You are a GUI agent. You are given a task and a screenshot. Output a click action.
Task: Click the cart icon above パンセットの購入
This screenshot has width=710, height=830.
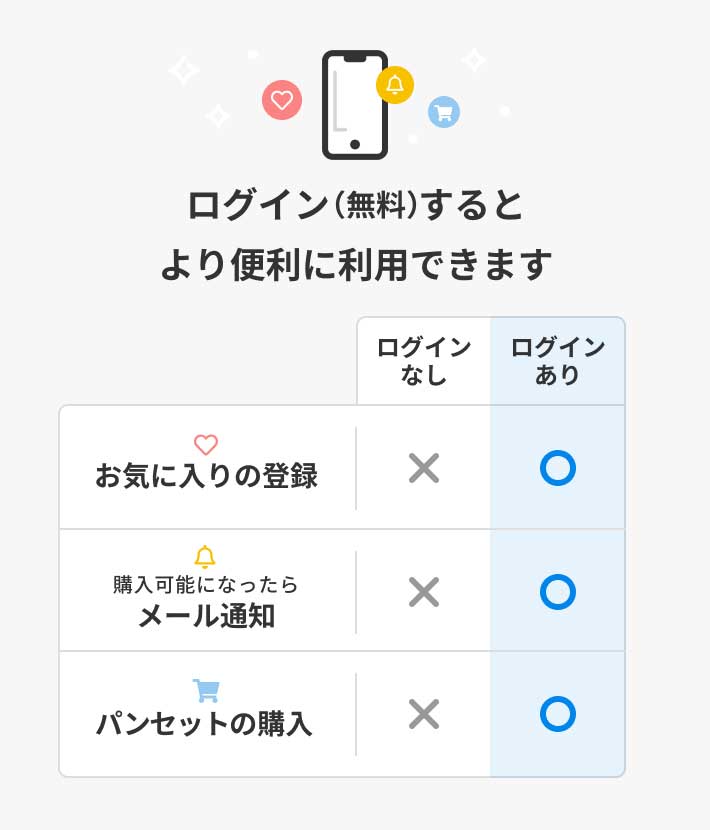[x=206, y=690]
